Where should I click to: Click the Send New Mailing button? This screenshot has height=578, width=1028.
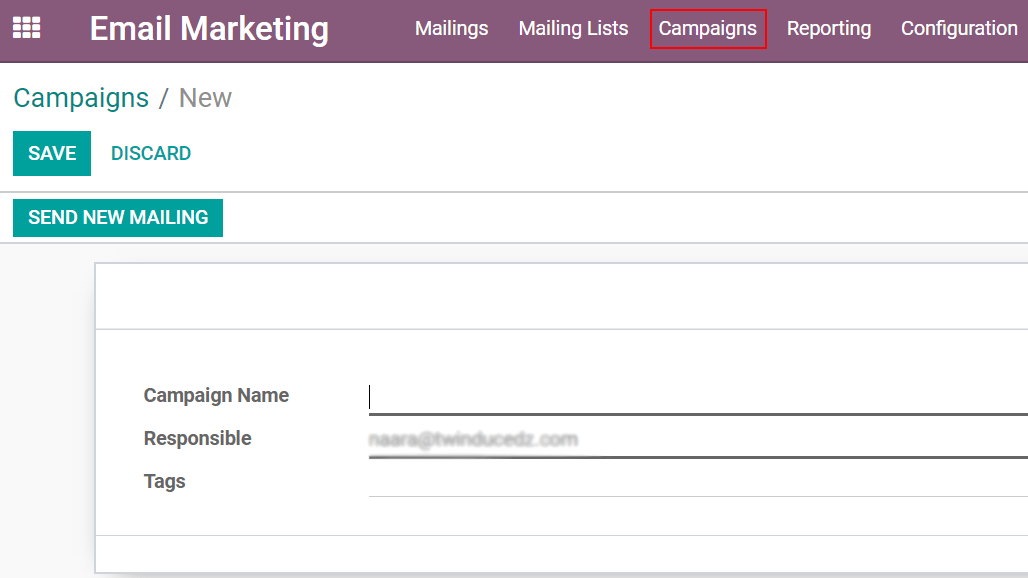[x=118, y=218]
